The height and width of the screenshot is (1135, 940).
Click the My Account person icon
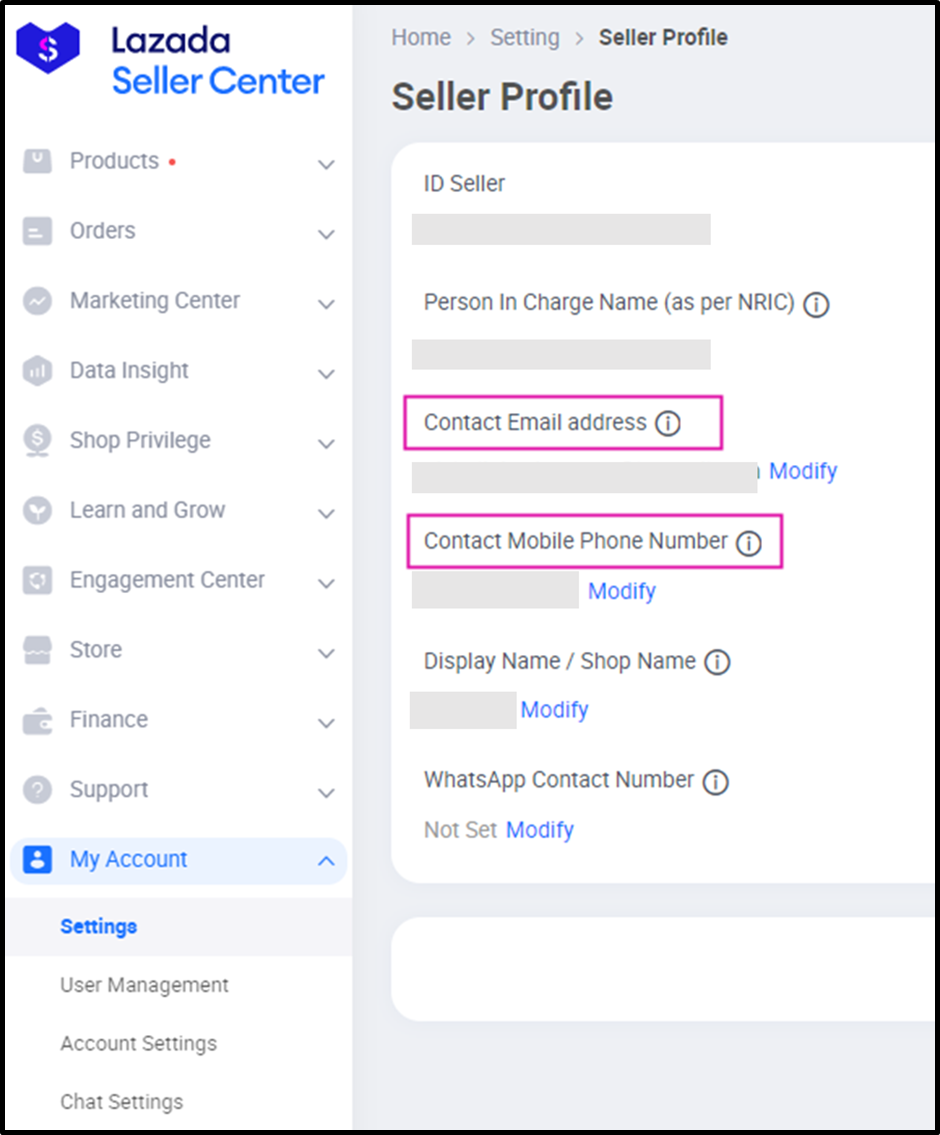pos(37,859)
